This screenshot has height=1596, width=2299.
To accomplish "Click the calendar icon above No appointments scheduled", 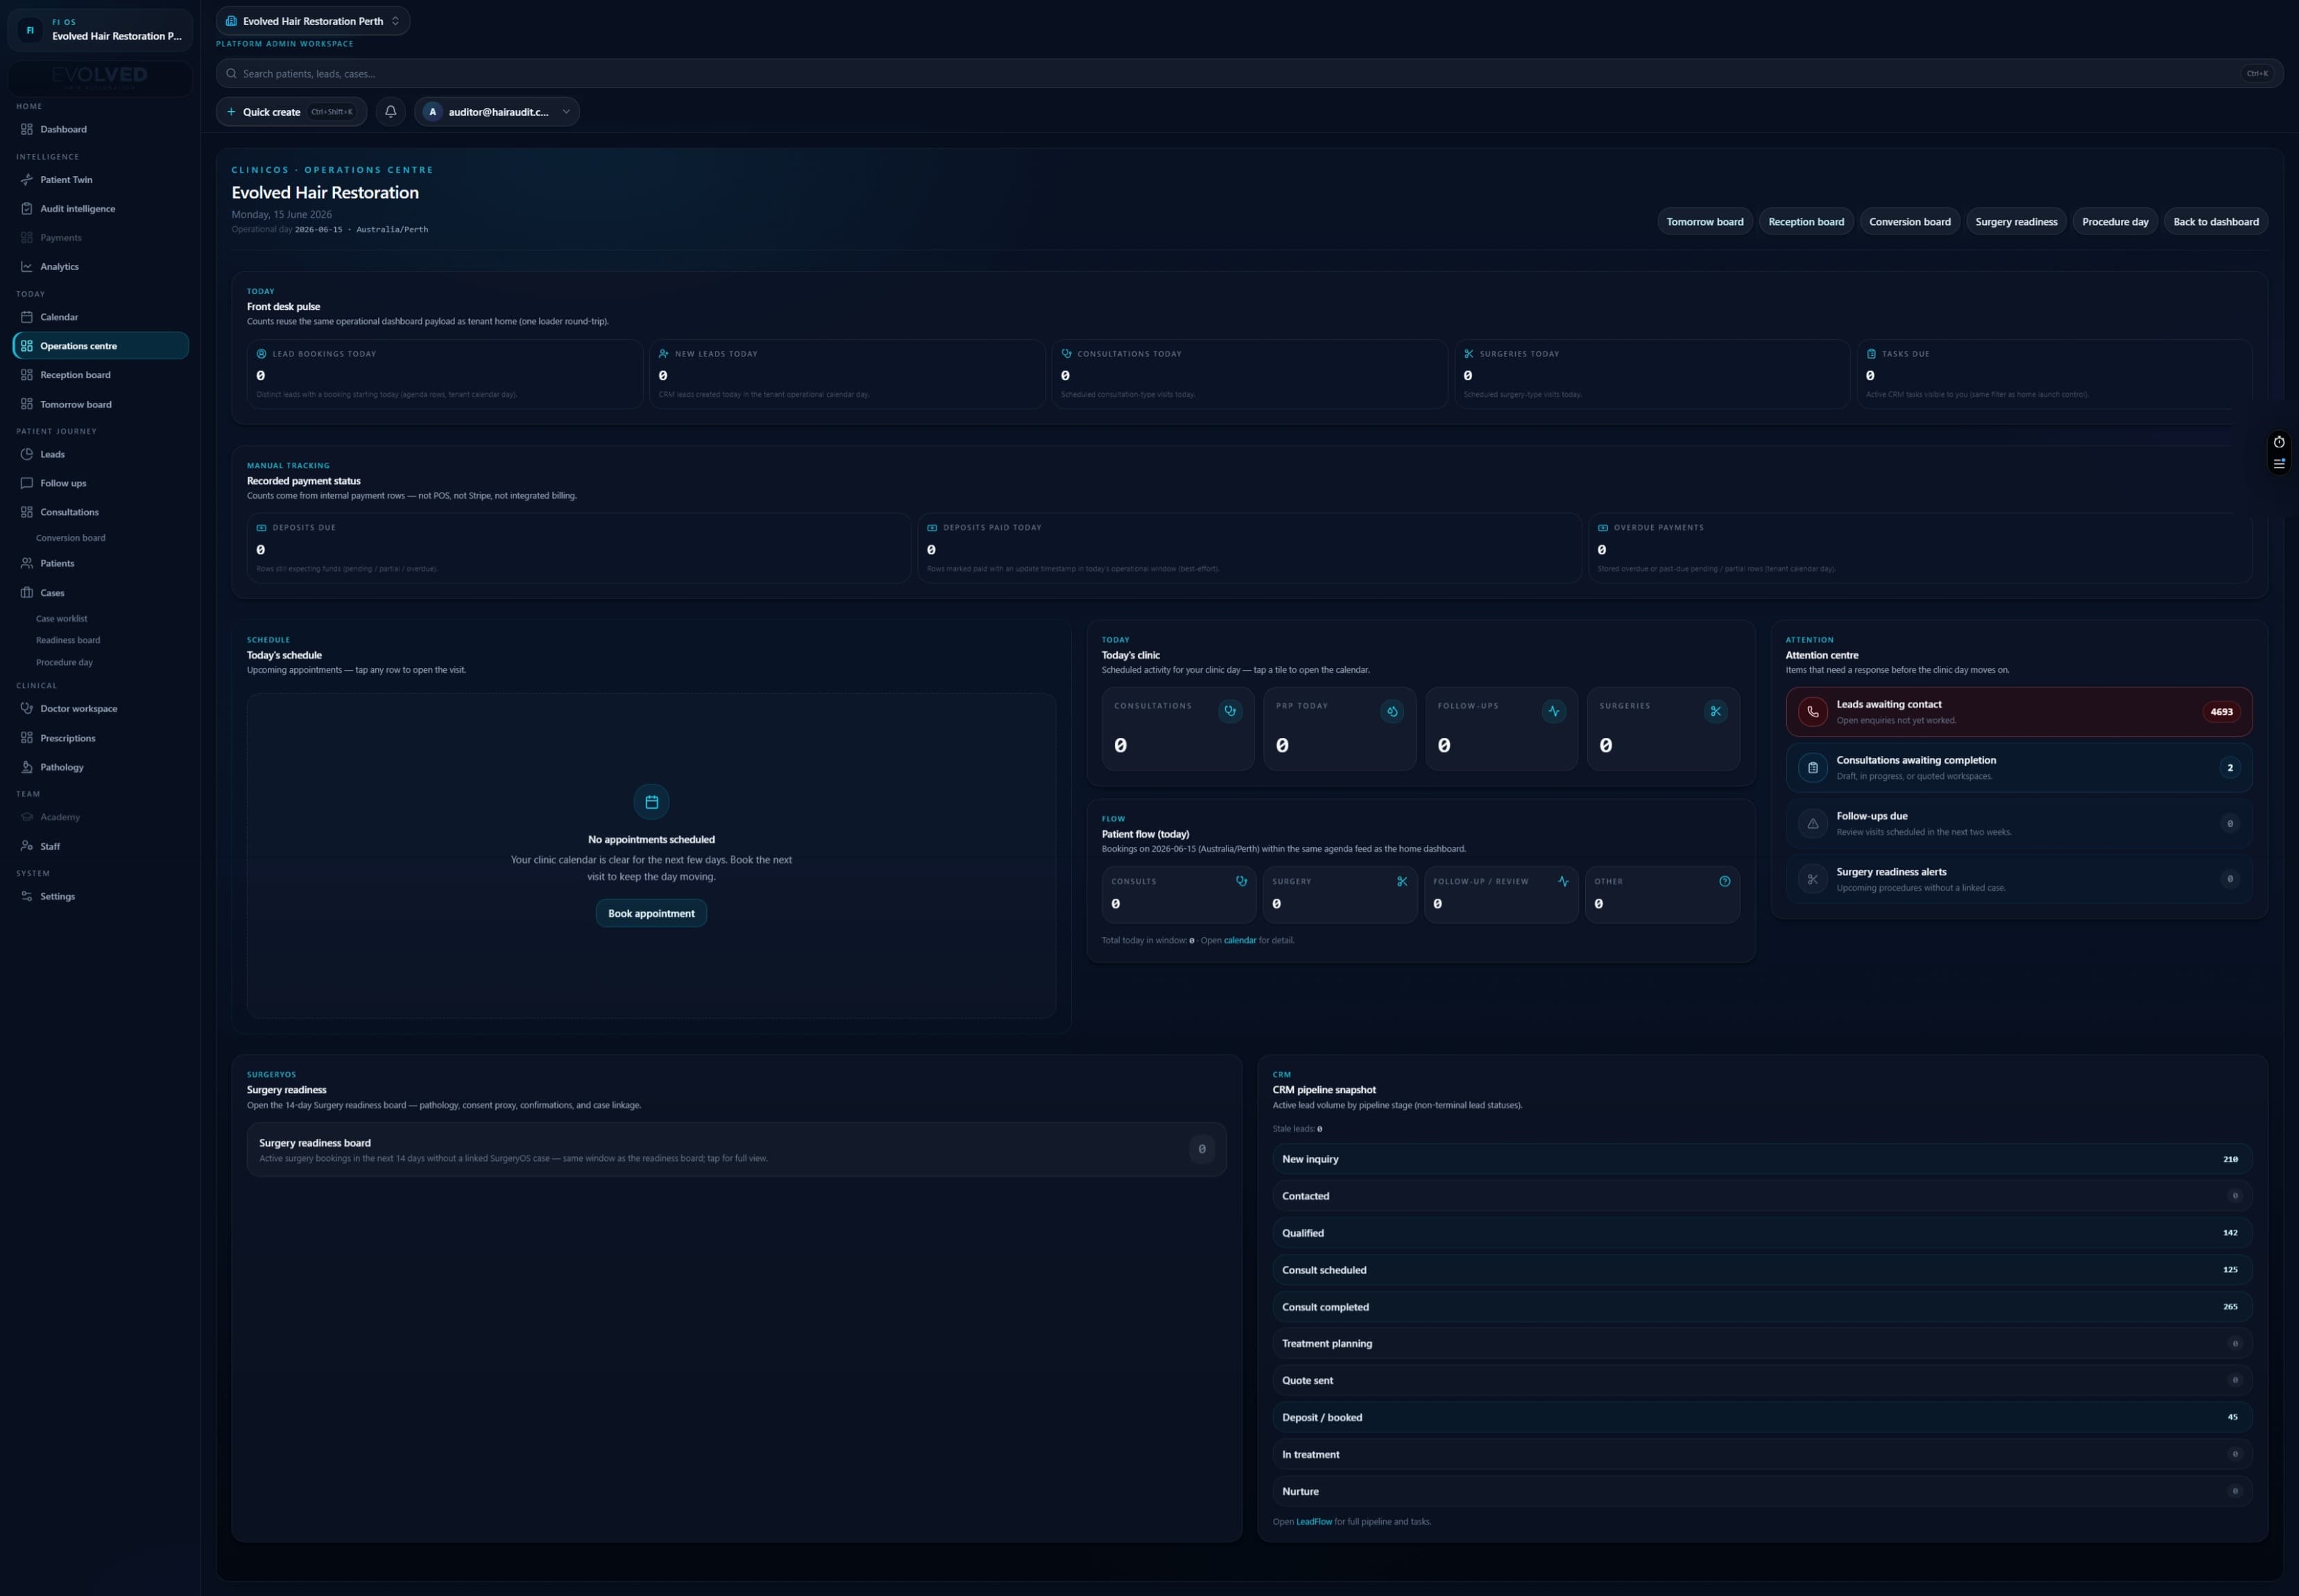I will tap(651, 802).
